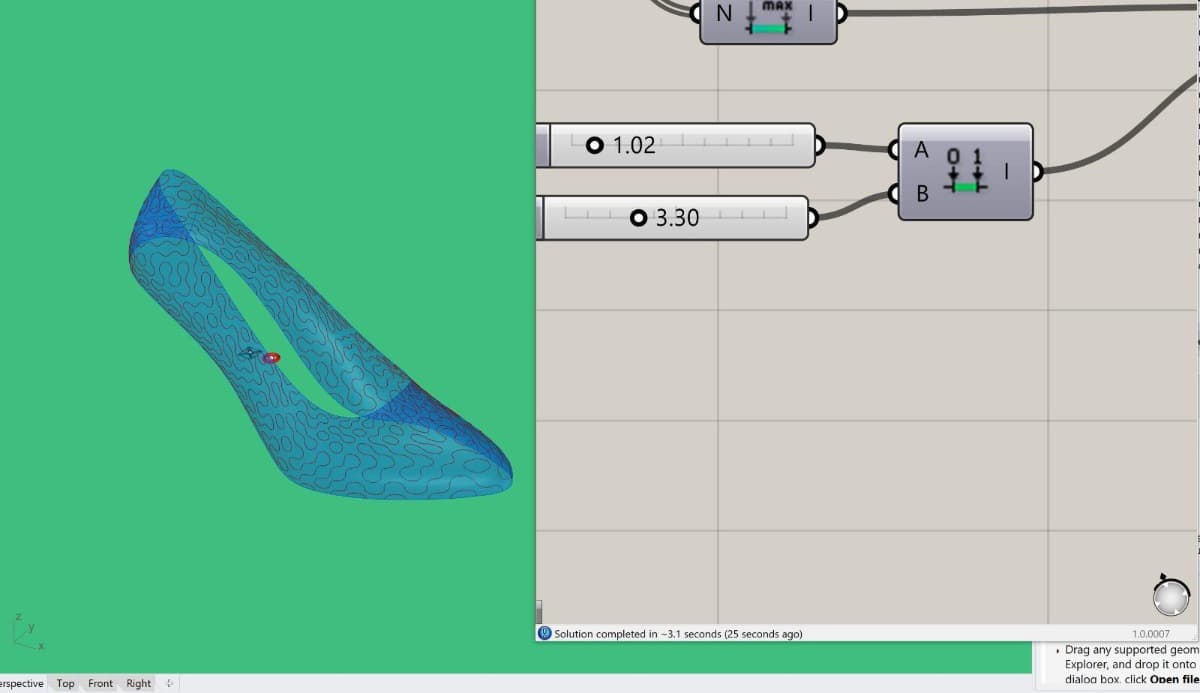
Task: Switch to the Front viewport tab
Action: coord(100,683)
